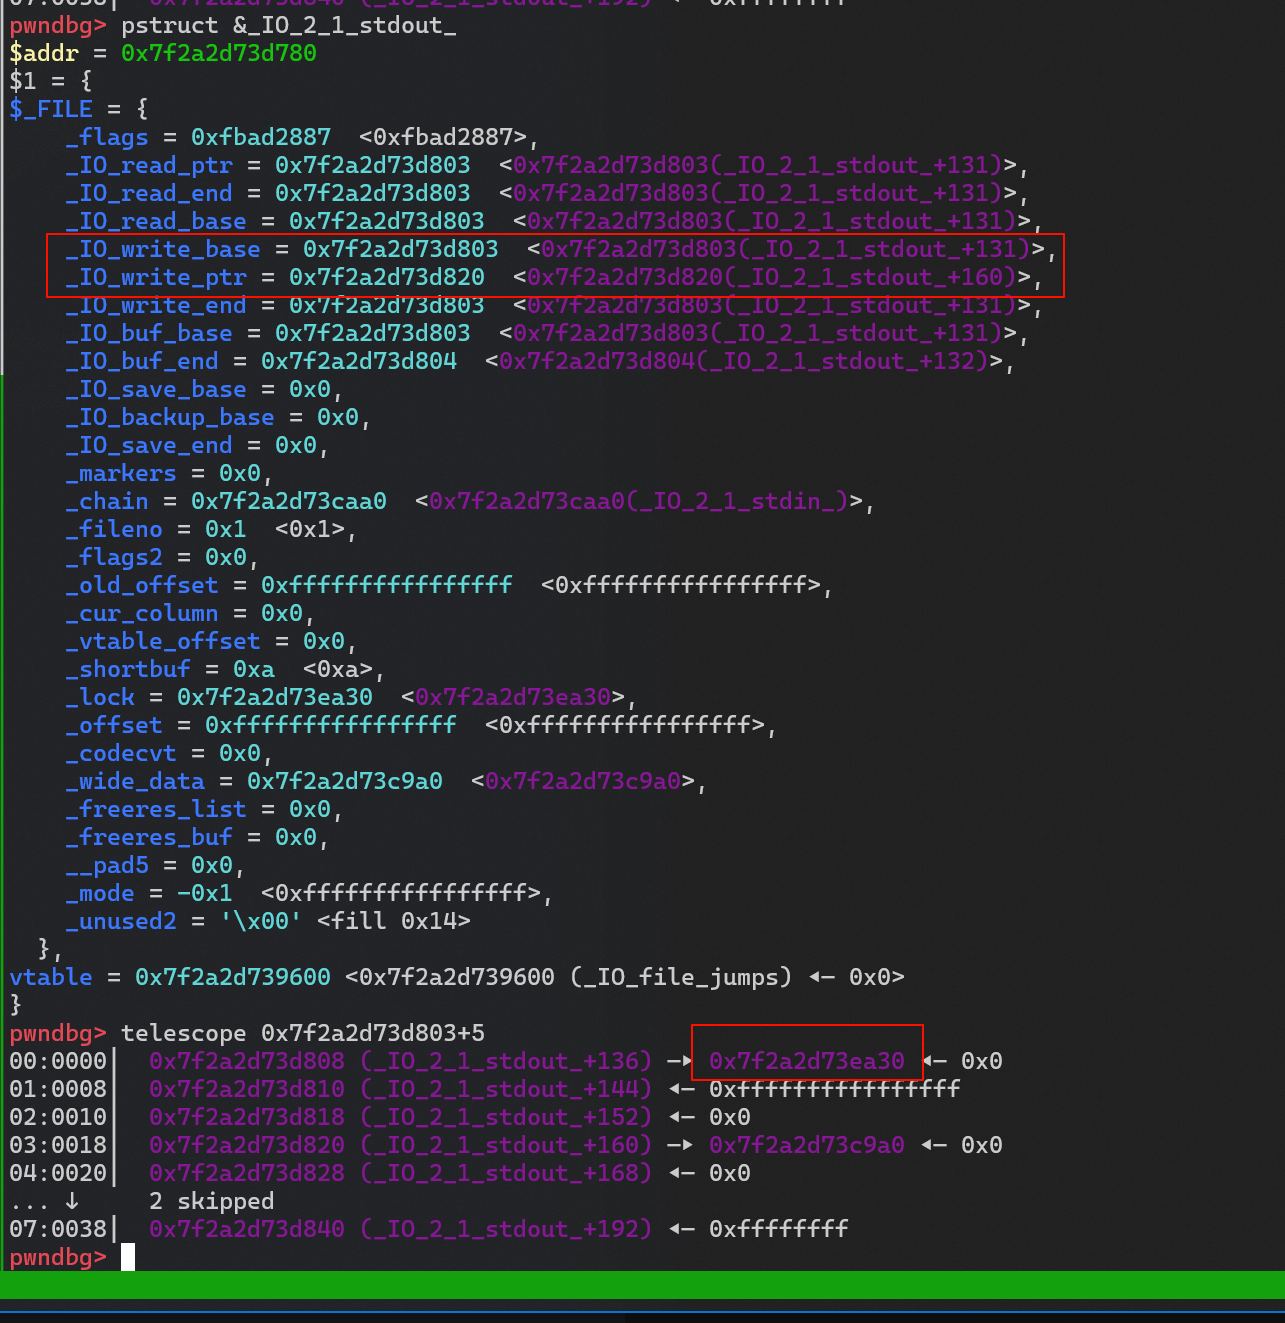Select pointer target 0x7f2a2d73c9a0 in telescope output
The image size is (1285, 1323).
(807, 1145)
